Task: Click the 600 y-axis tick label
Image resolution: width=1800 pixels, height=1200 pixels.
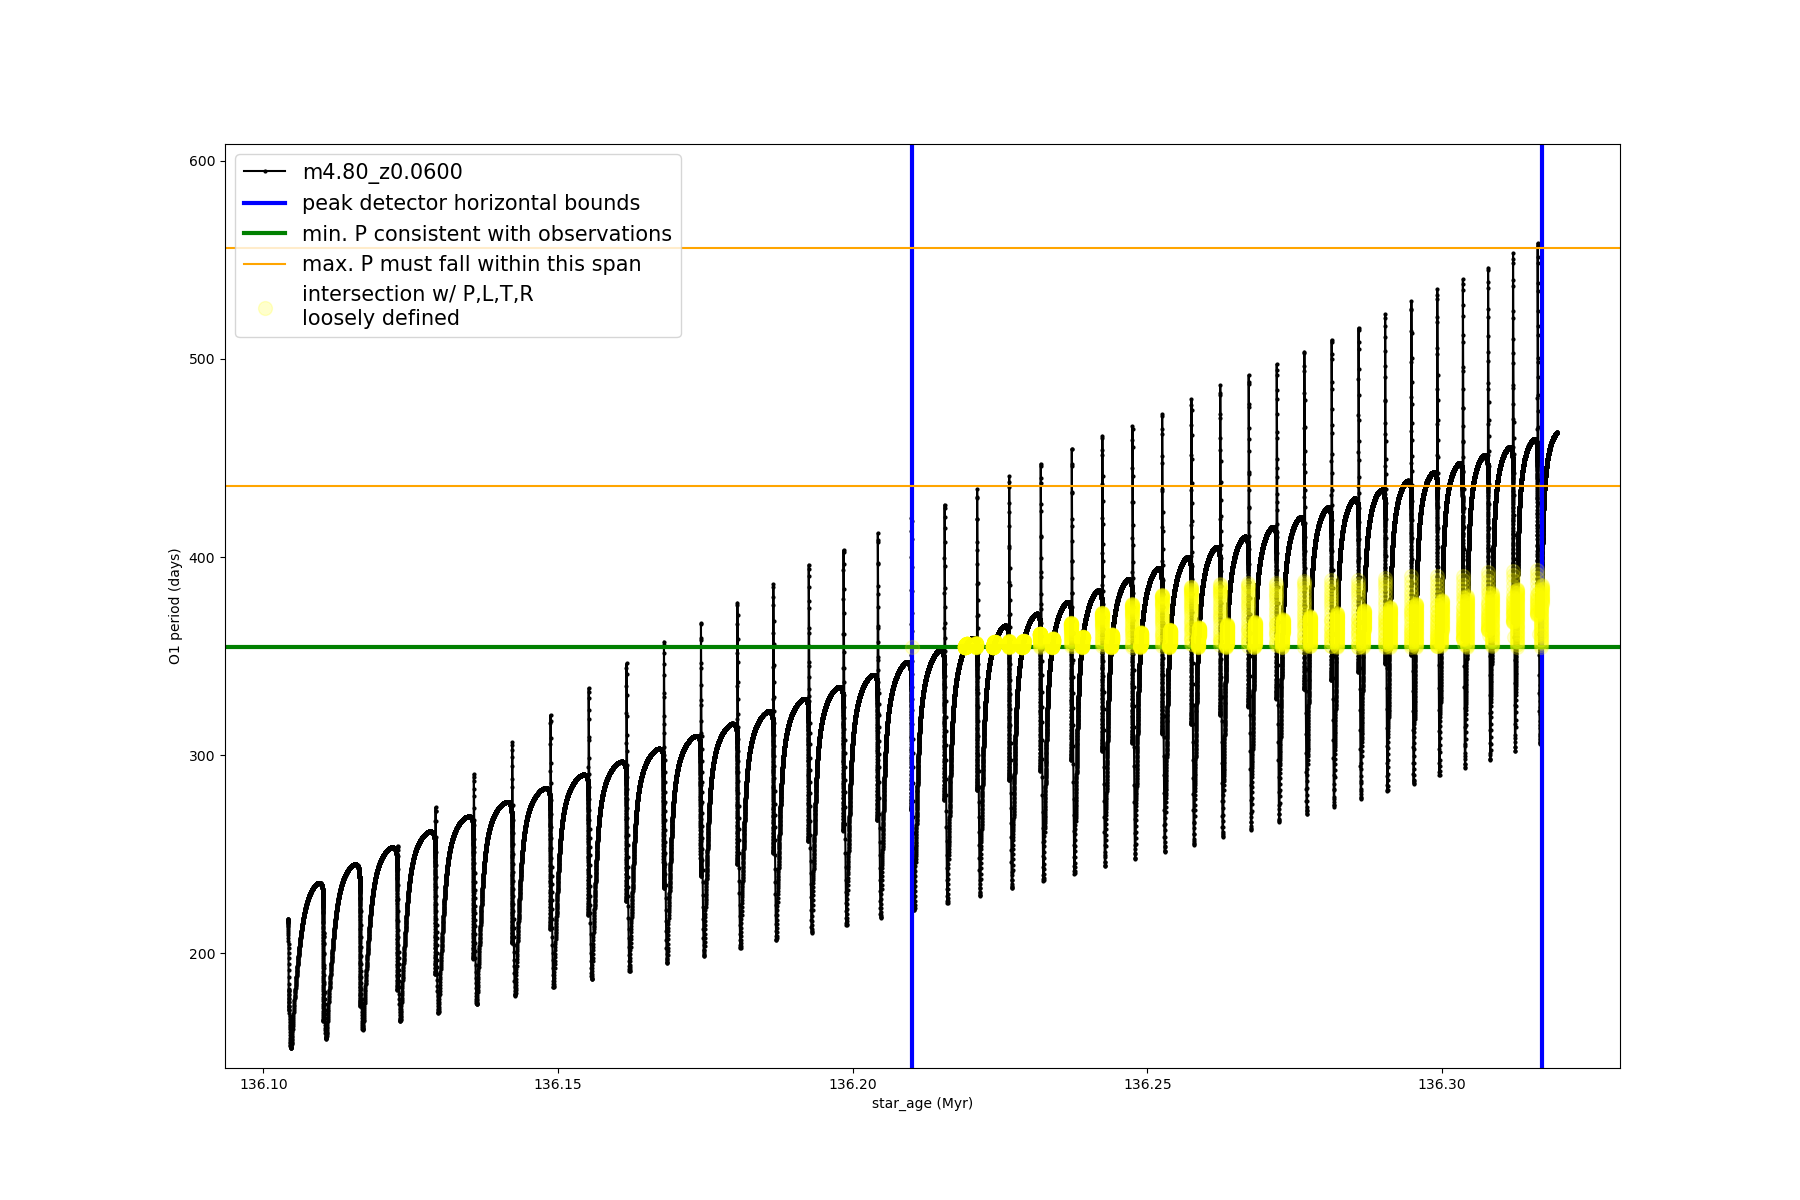Action: point(203,161)
